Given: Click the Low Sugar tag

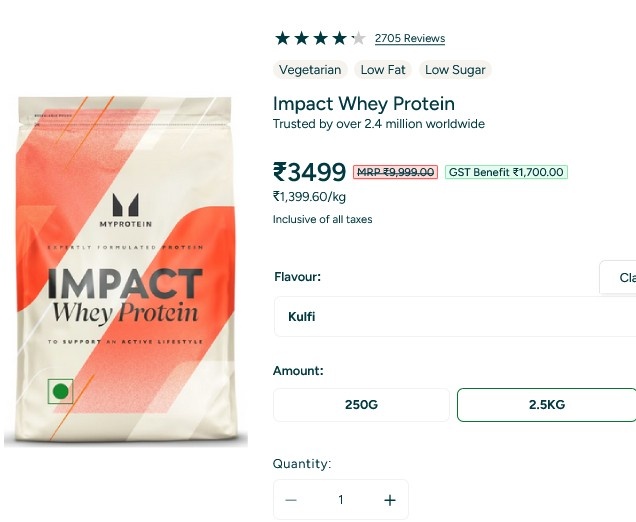Looking at the screenshot, I should (x=455, y=70).
